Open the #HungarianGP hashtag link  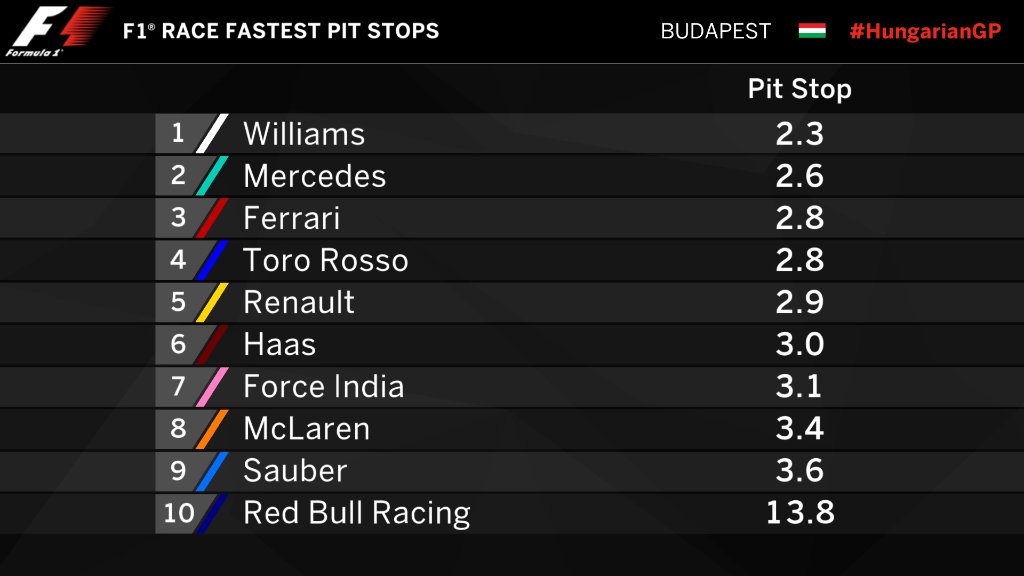[925, 31]
